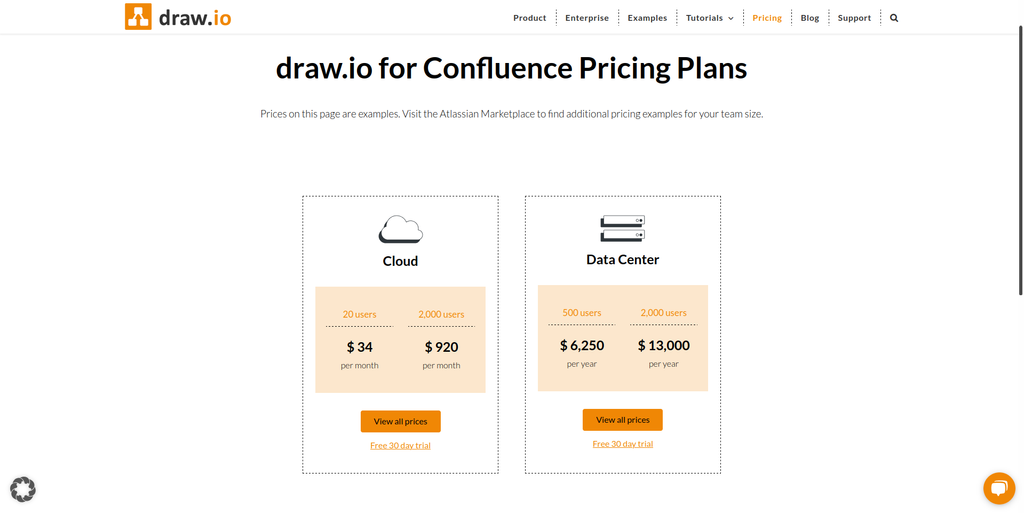
Task: Open the cookie settings badge
Action: click(23, 489)
